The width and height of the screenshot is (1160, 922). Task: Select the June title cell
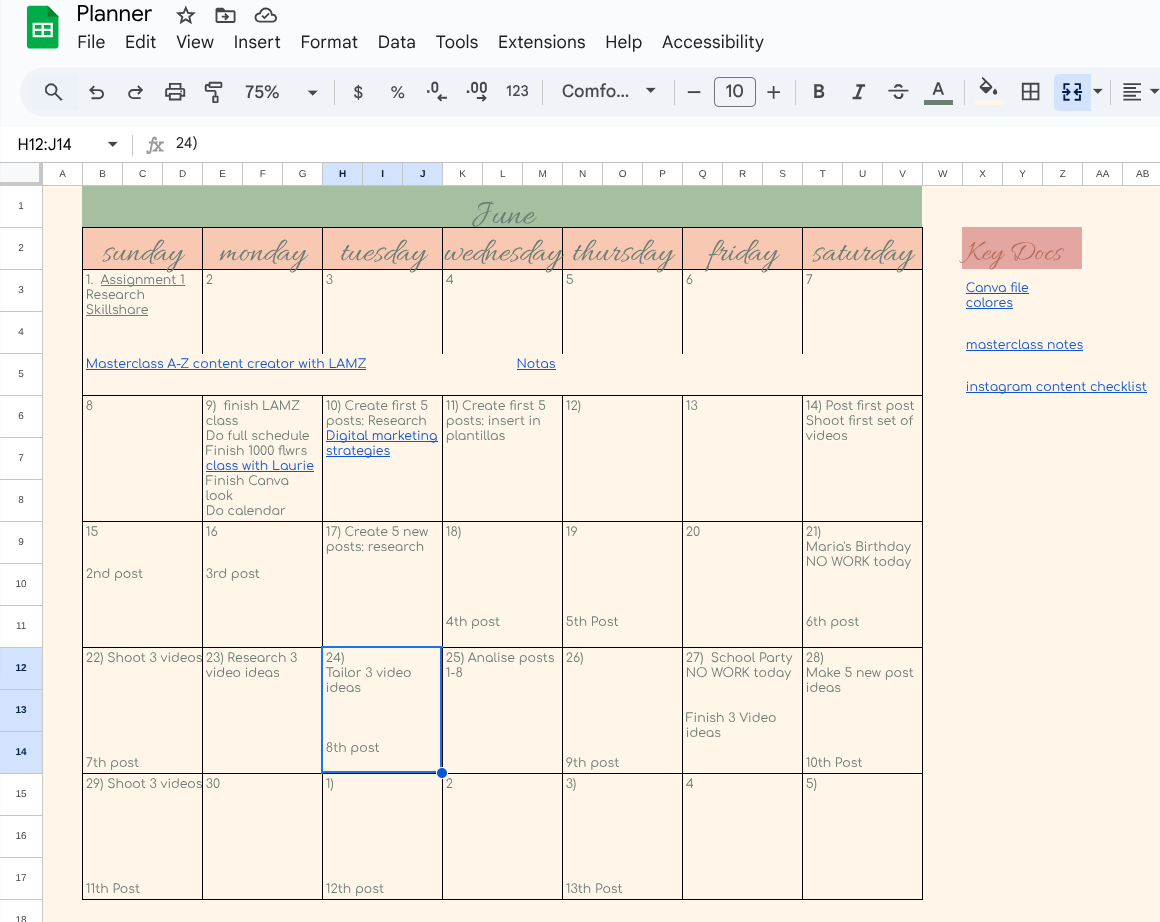point(502,206)
